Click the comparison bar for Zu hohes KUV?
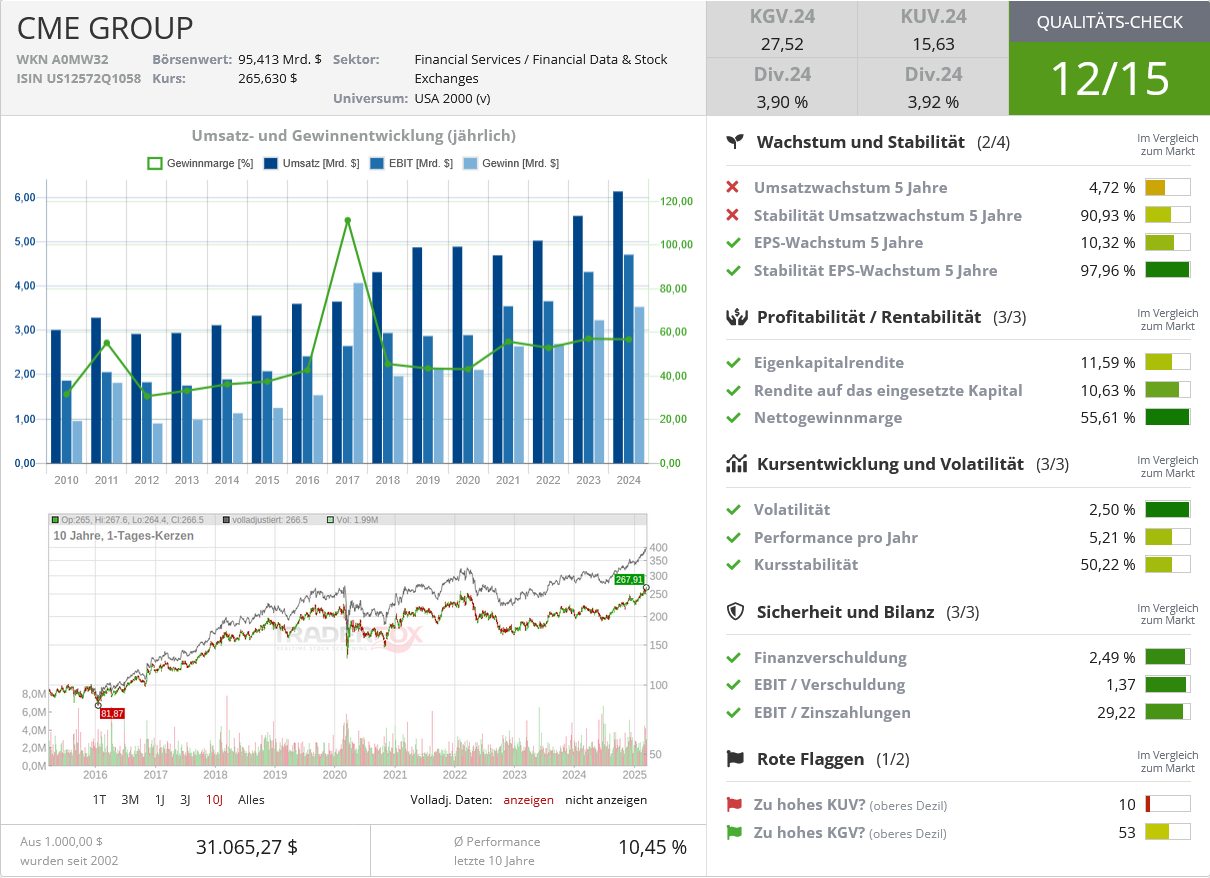1210x878 pixels. click(x=1168, y=804)
